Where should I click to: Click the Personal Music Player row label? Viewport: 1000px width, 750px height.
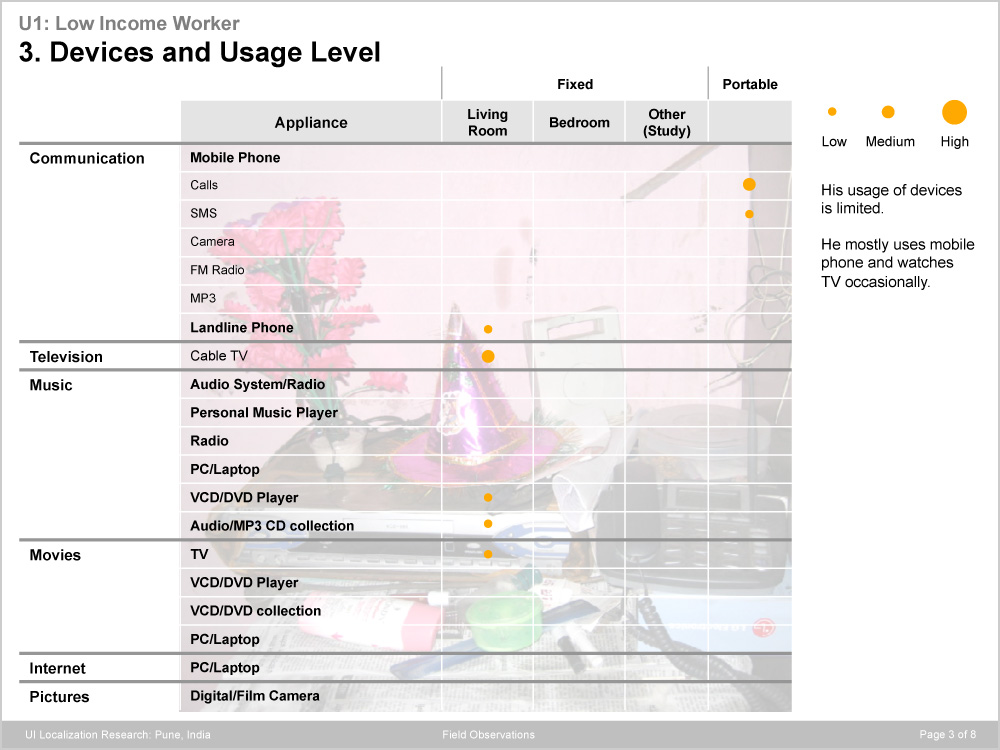(264, 413)
